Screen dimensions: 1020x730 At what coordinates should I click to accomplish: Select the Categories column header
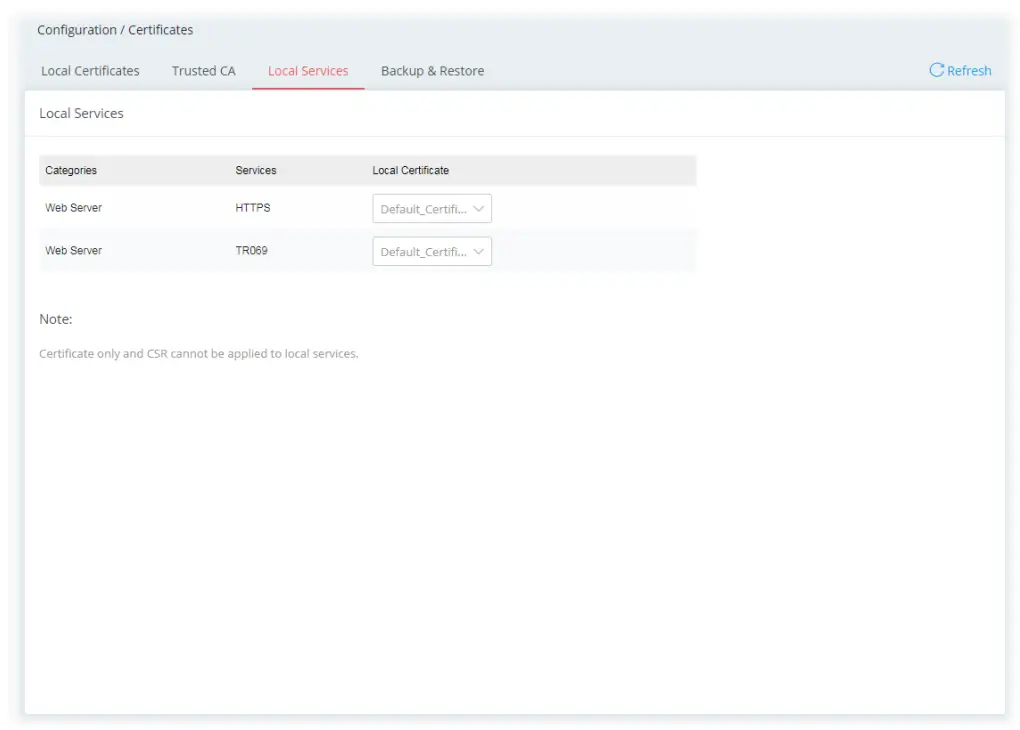click(x=70, y=170)
